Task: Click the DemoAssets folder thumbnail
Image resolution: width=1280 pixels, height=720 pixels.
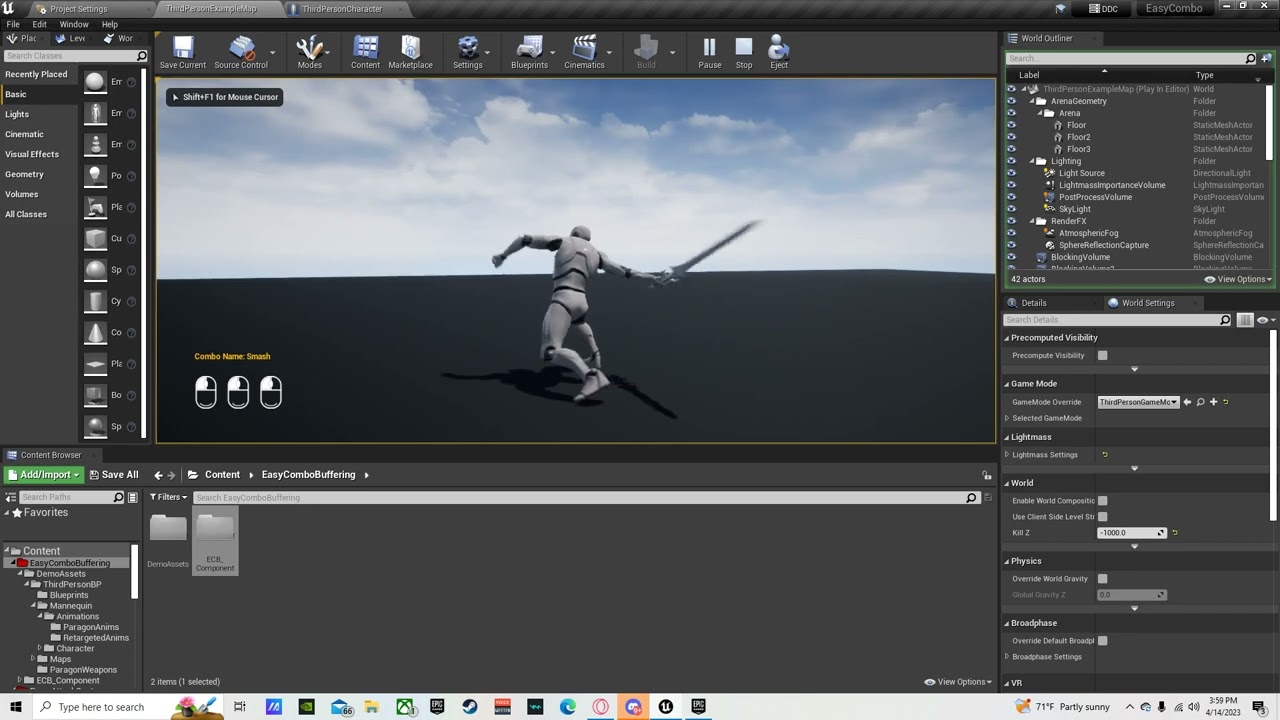Action: 168,527
